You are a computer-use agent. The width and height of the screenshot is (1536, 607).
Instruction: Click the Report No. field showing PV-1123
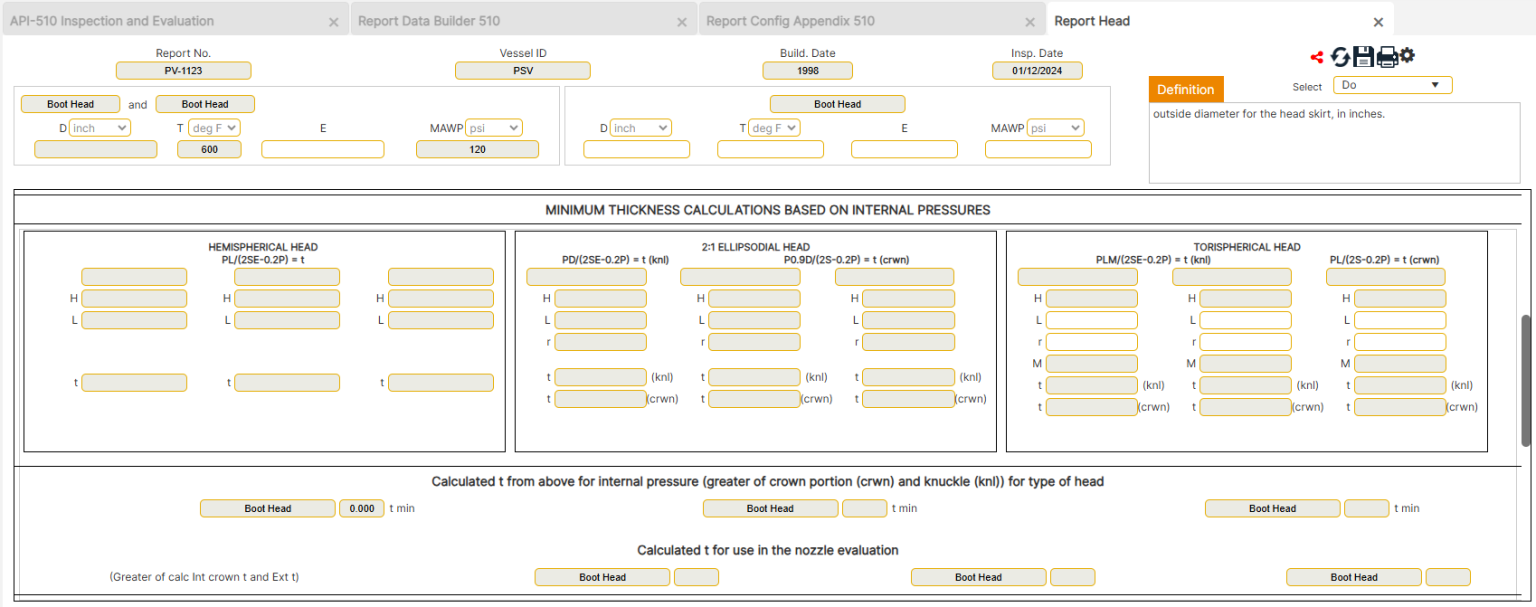(184, 70)
